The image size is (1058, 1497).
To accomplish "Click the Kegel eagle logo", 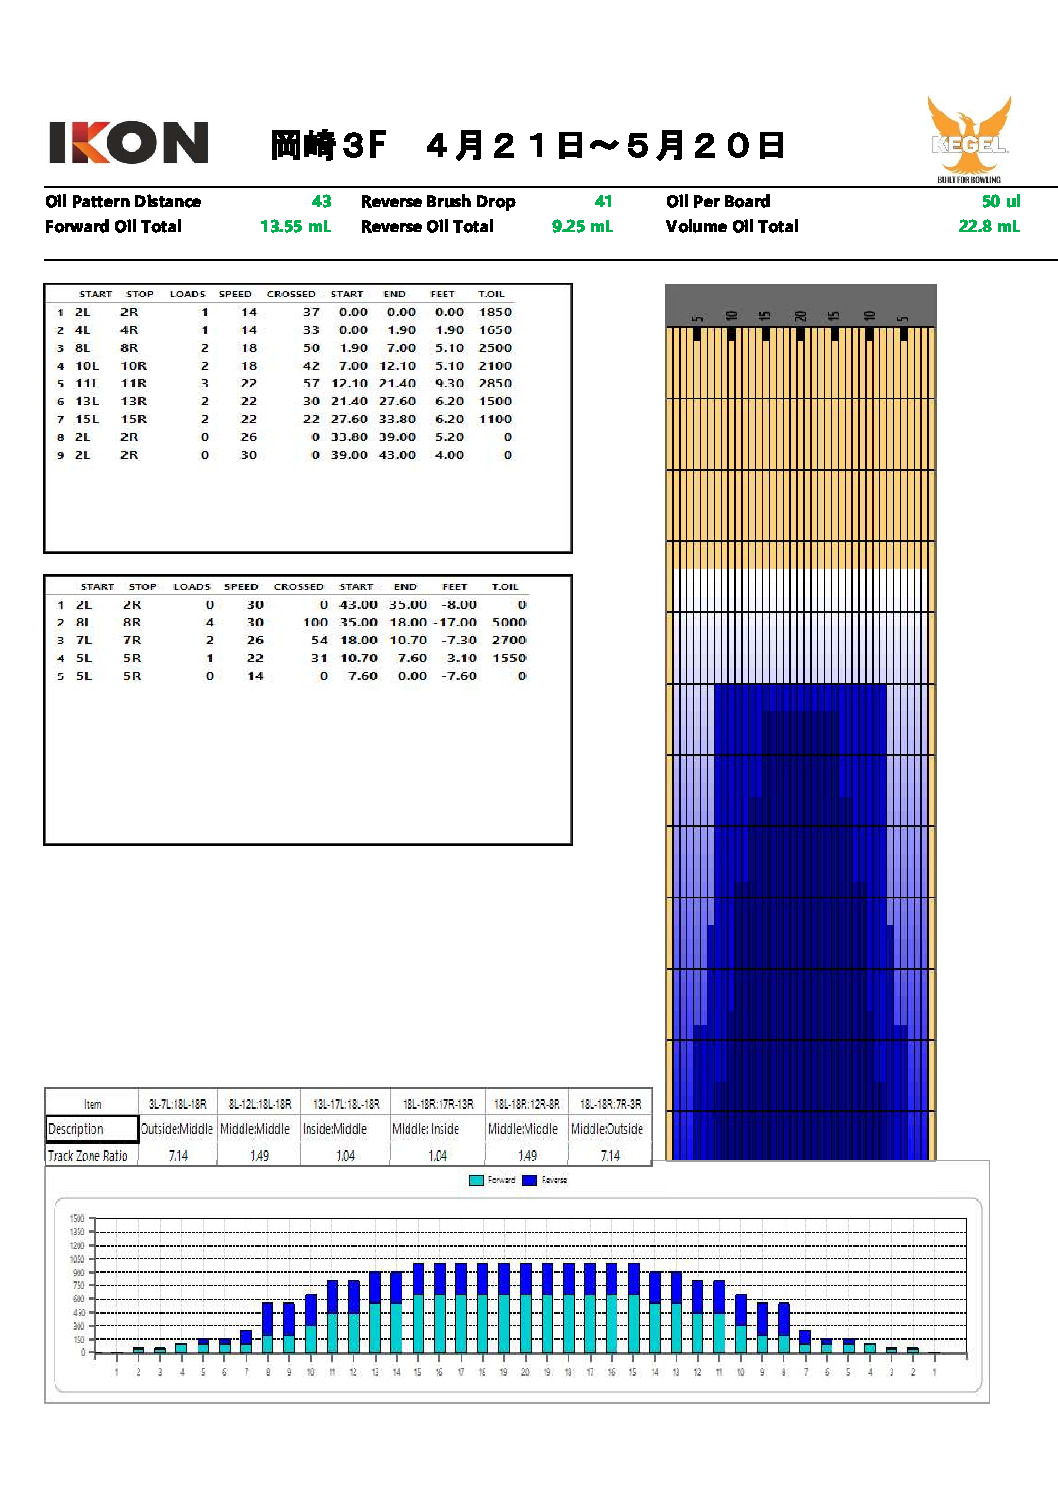I will 968,138.
